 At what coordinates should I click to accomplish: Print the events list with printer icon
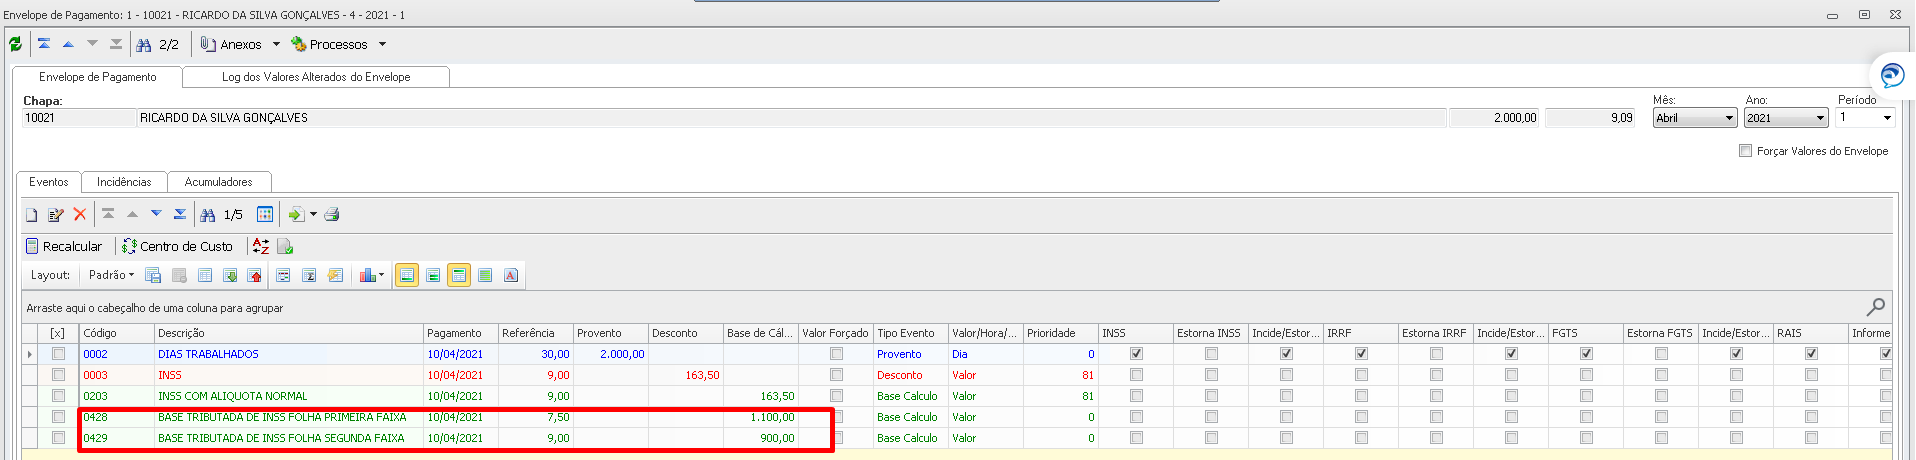pos(332,214)
